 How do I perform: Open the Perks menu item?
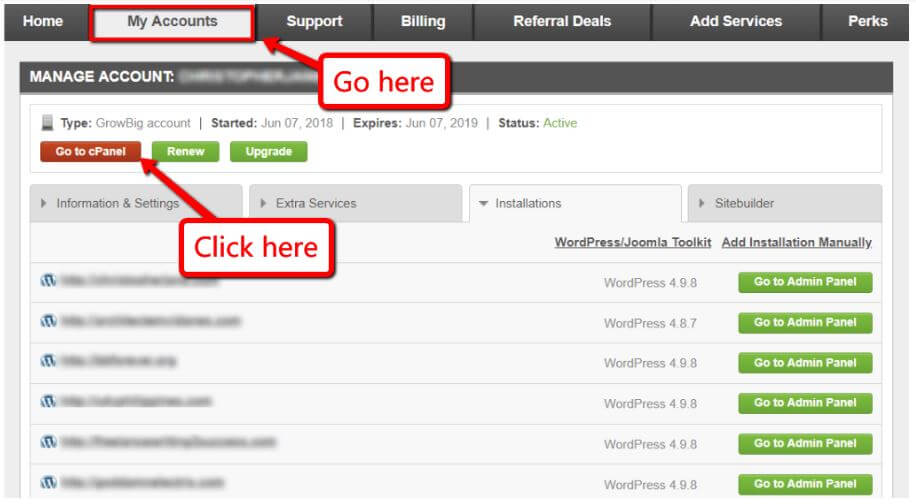coord(867,22)
